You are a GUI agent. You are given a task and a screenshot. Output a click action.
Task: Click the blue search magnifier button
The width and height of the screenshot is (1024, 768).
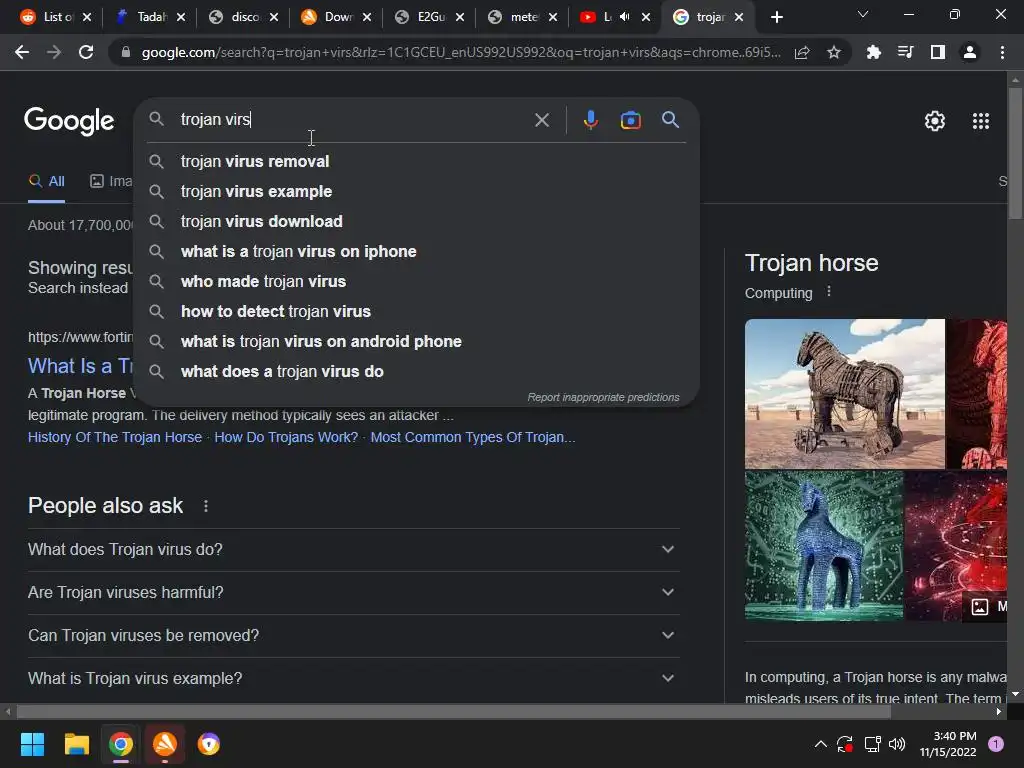[670, 120]
